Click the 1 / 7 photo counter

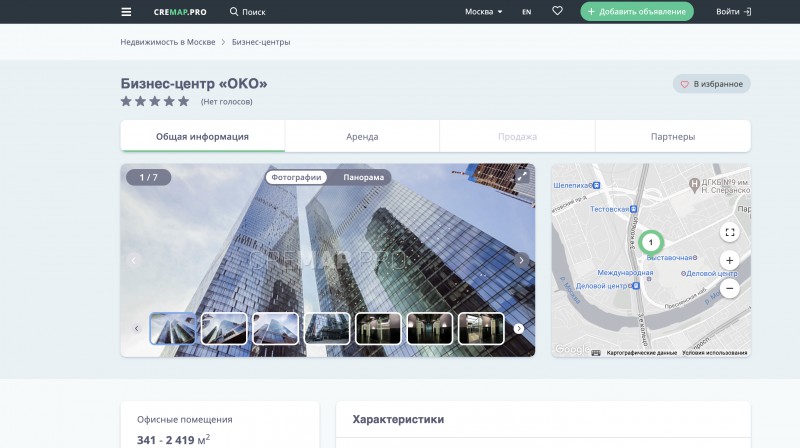148,177
